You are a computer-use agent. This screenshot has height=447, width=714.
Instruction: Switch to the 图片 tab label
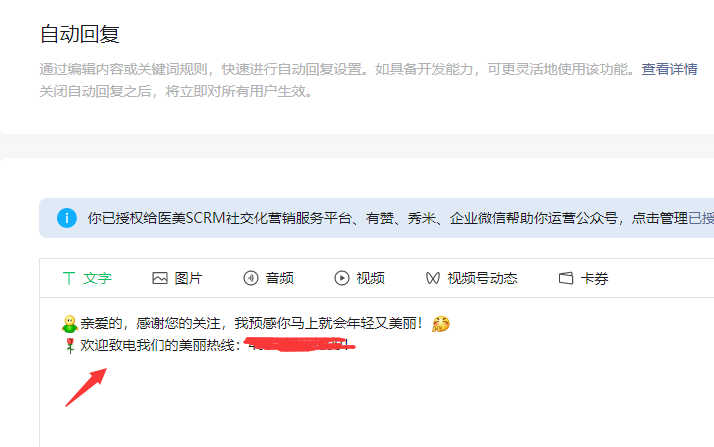pyautogui.click(x=189, y=278)
